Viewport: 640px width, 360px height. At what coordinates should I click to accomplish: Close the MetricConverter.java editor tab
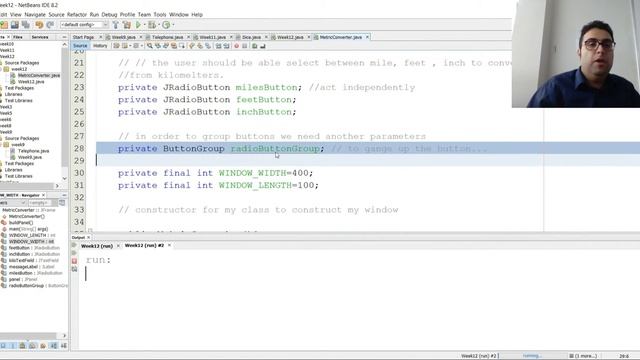pyautogui.click(x=367, y=37)
